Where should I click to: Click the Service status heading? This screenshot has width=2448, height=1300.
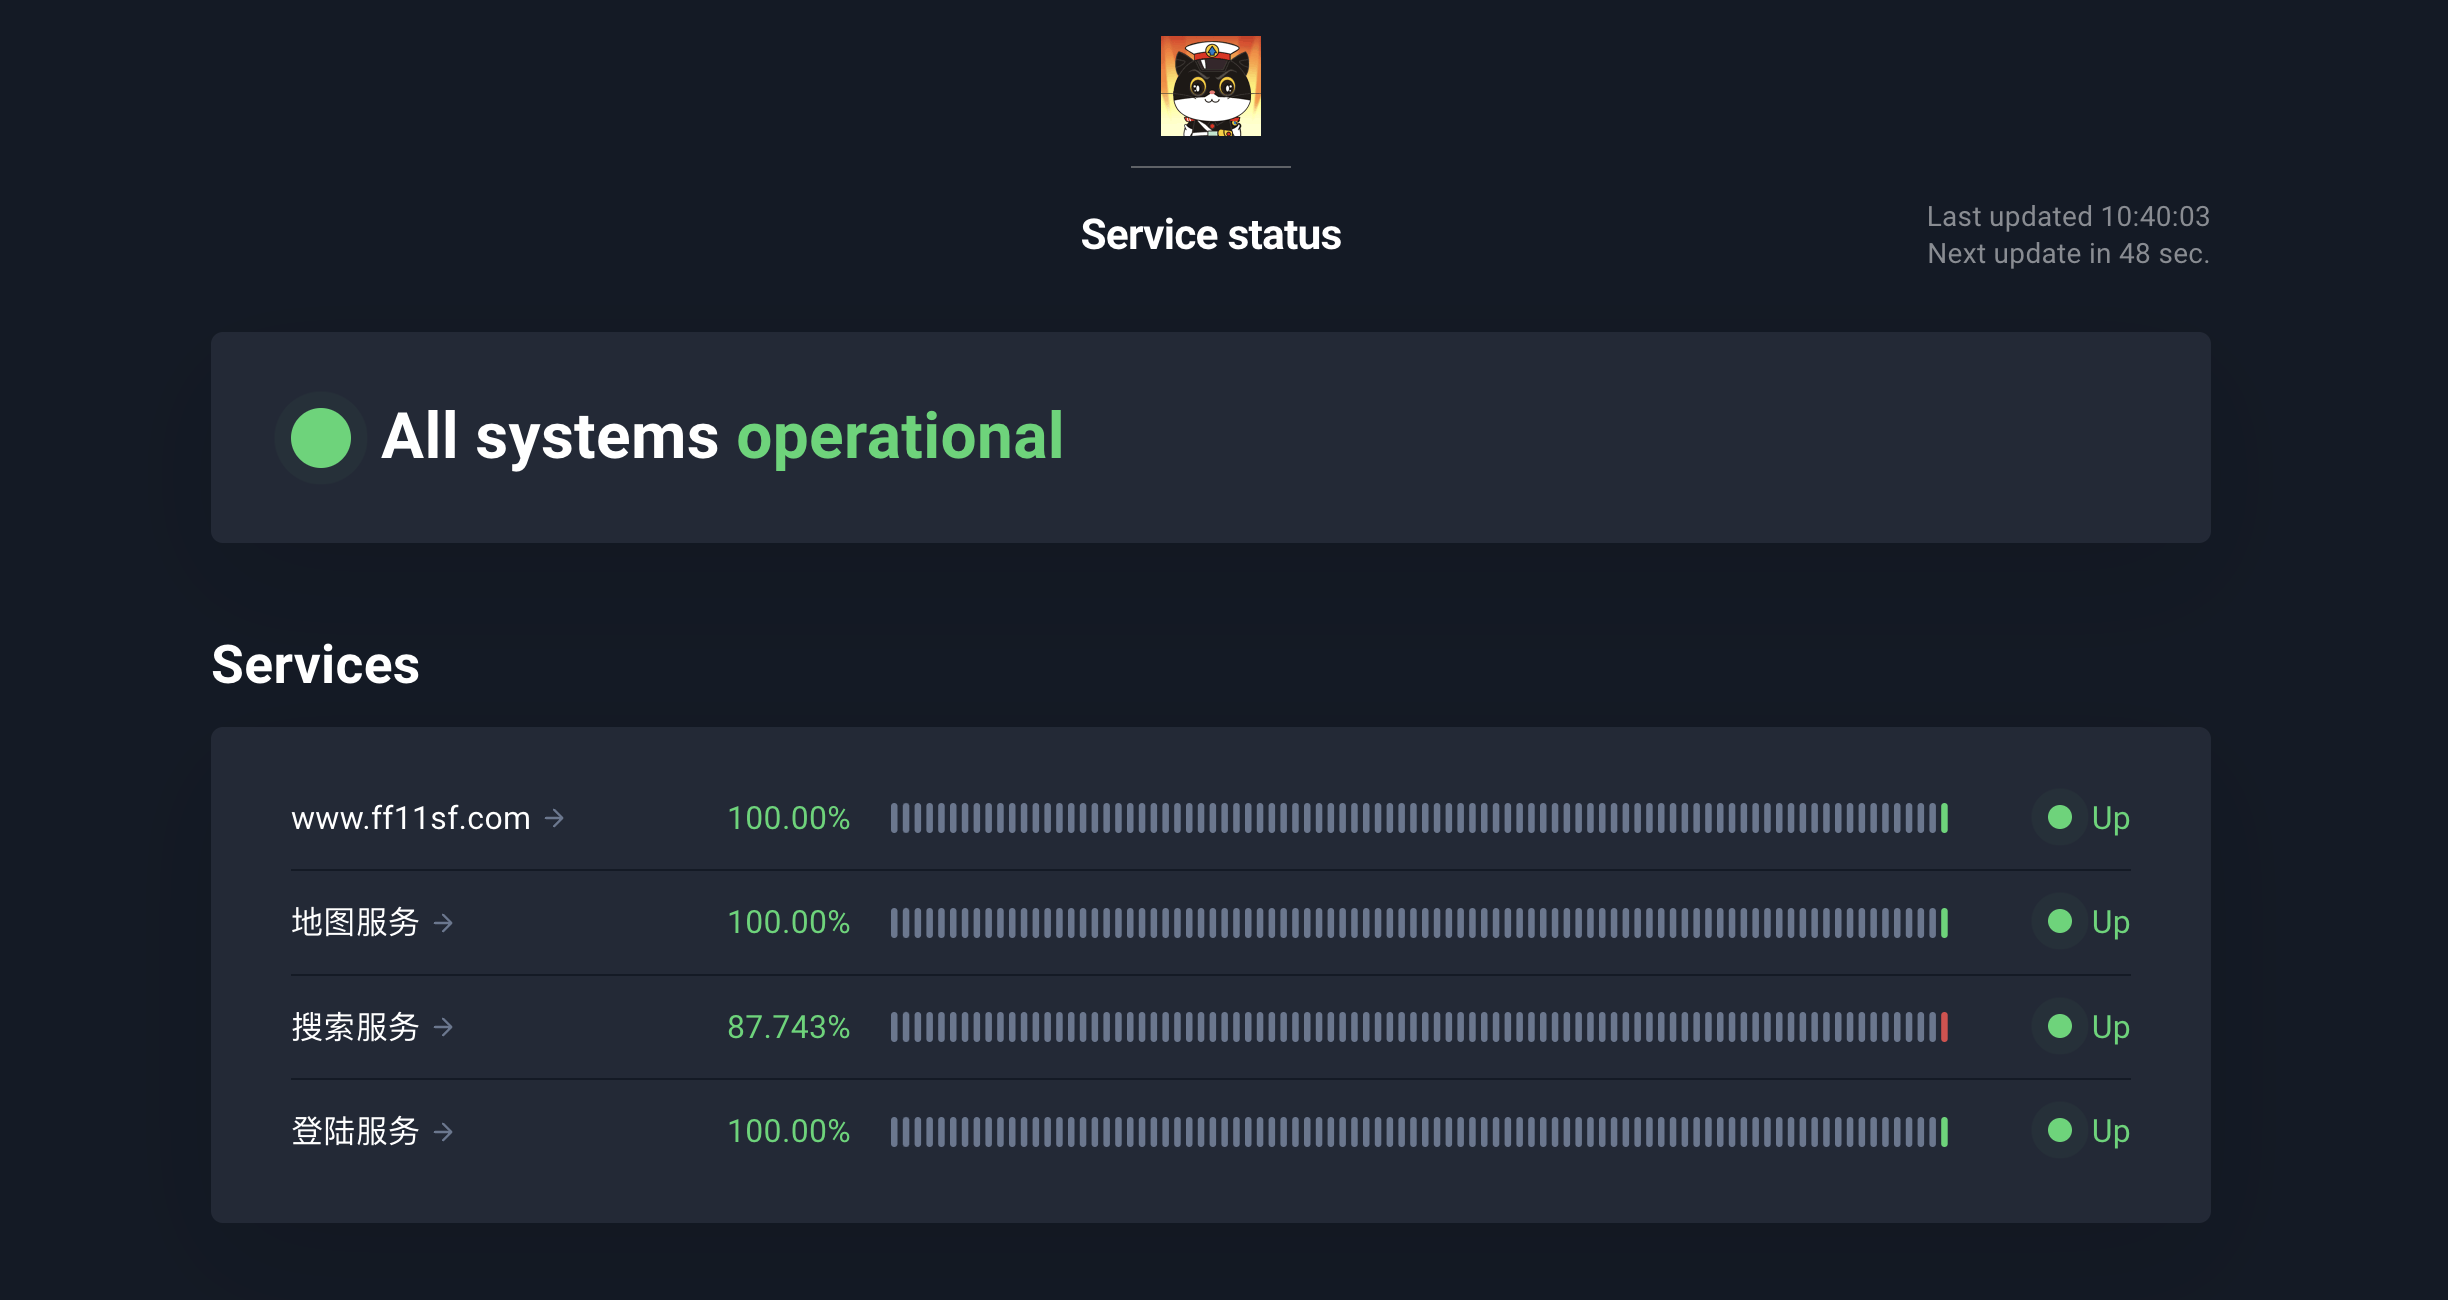[1210, 235]
